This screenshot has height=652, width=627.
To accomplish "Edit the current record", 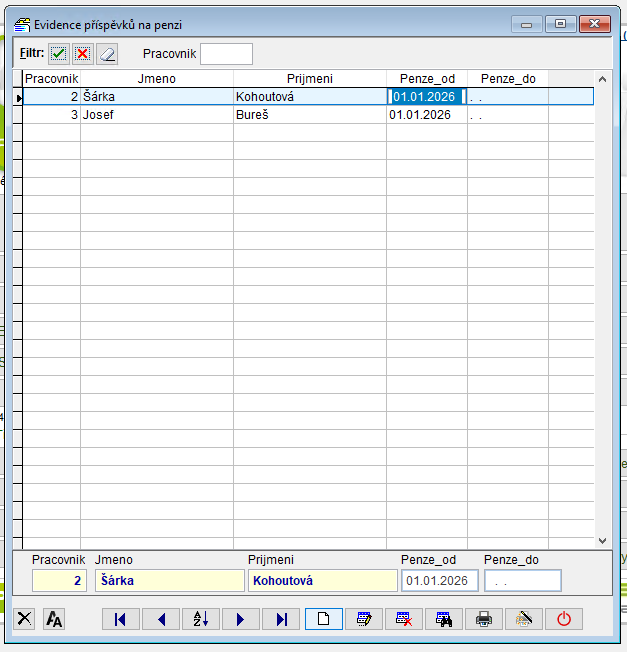I will [364, 619].
